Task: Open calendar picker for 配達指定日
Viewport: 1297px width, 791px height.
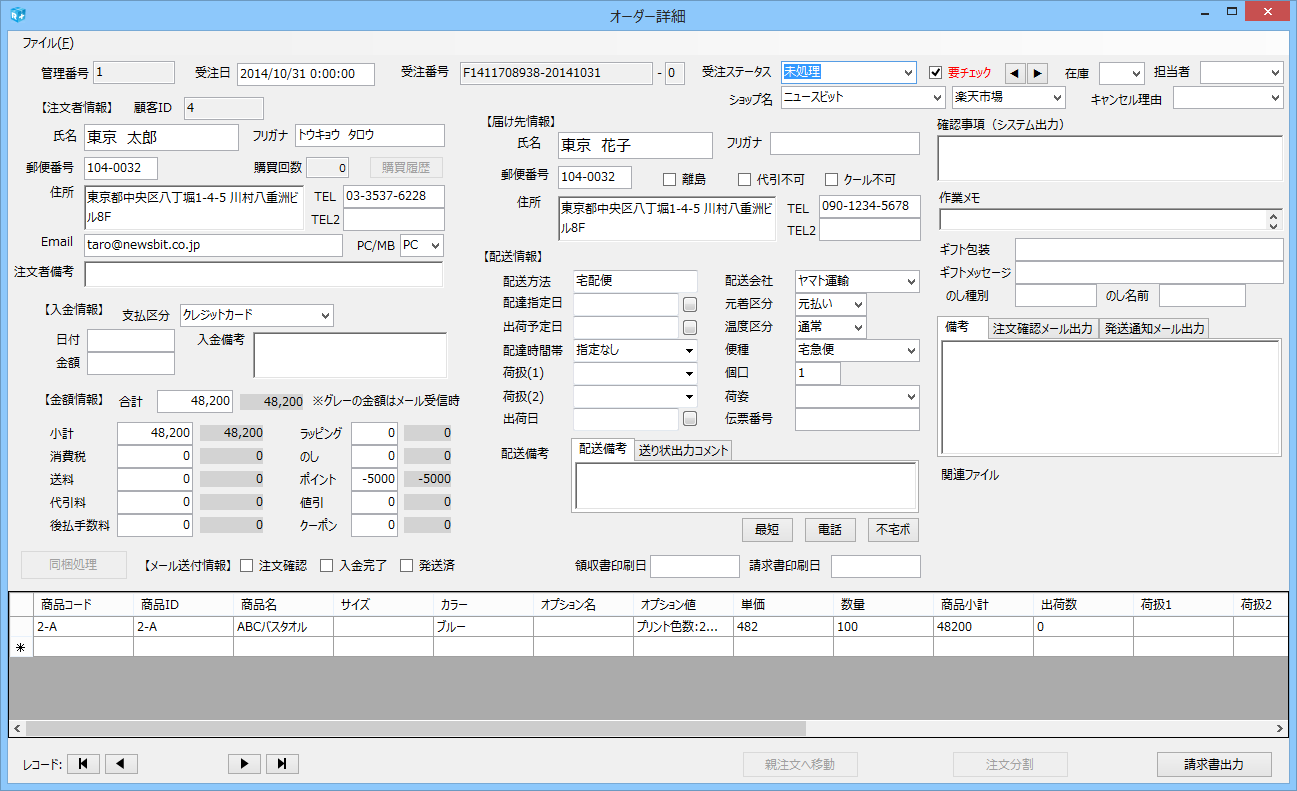Action: tap(690, 304)
